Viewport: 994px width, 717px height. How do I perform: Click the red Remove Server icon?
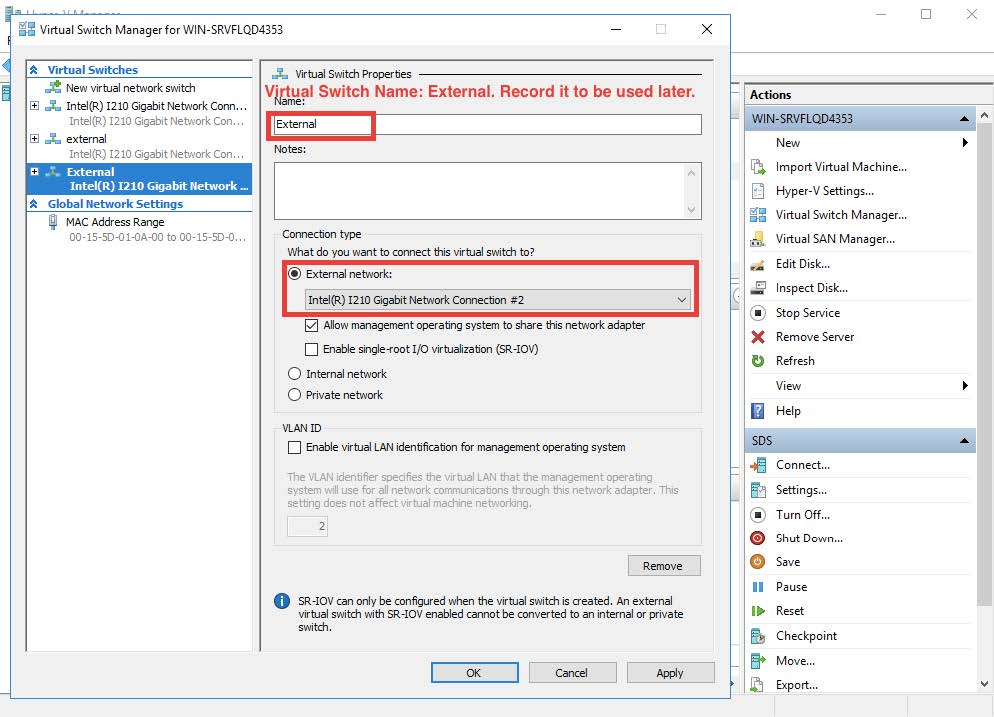758,337
